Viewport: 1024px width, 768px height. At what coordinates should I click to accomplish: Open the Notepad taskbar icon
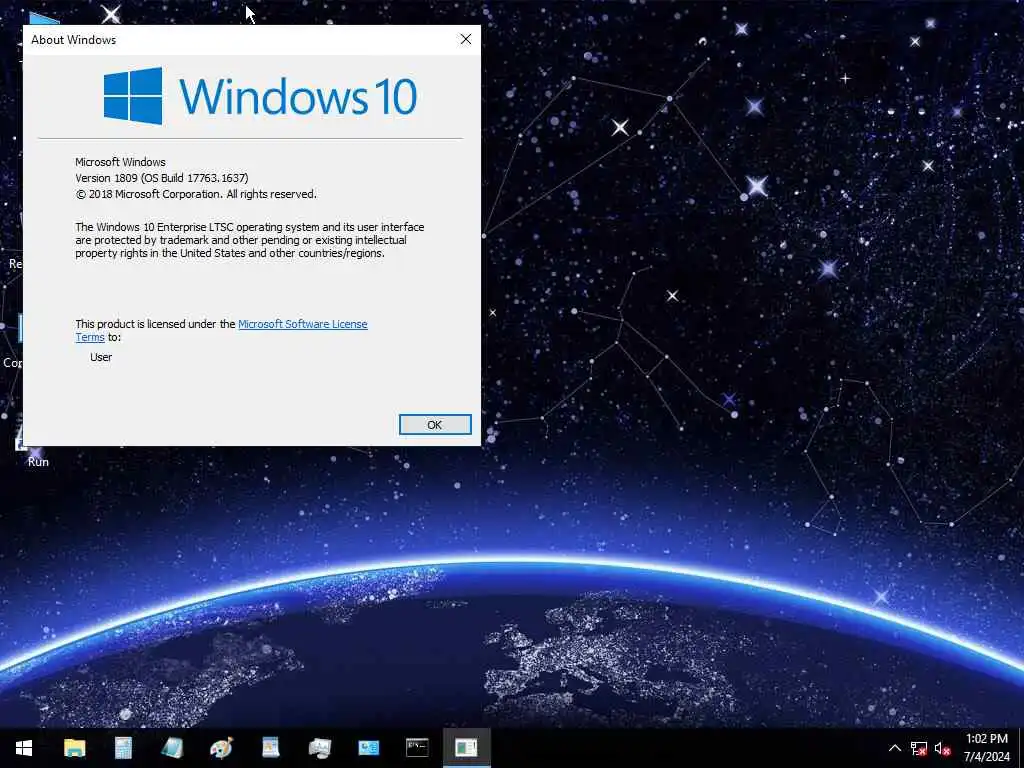[172, 748]
